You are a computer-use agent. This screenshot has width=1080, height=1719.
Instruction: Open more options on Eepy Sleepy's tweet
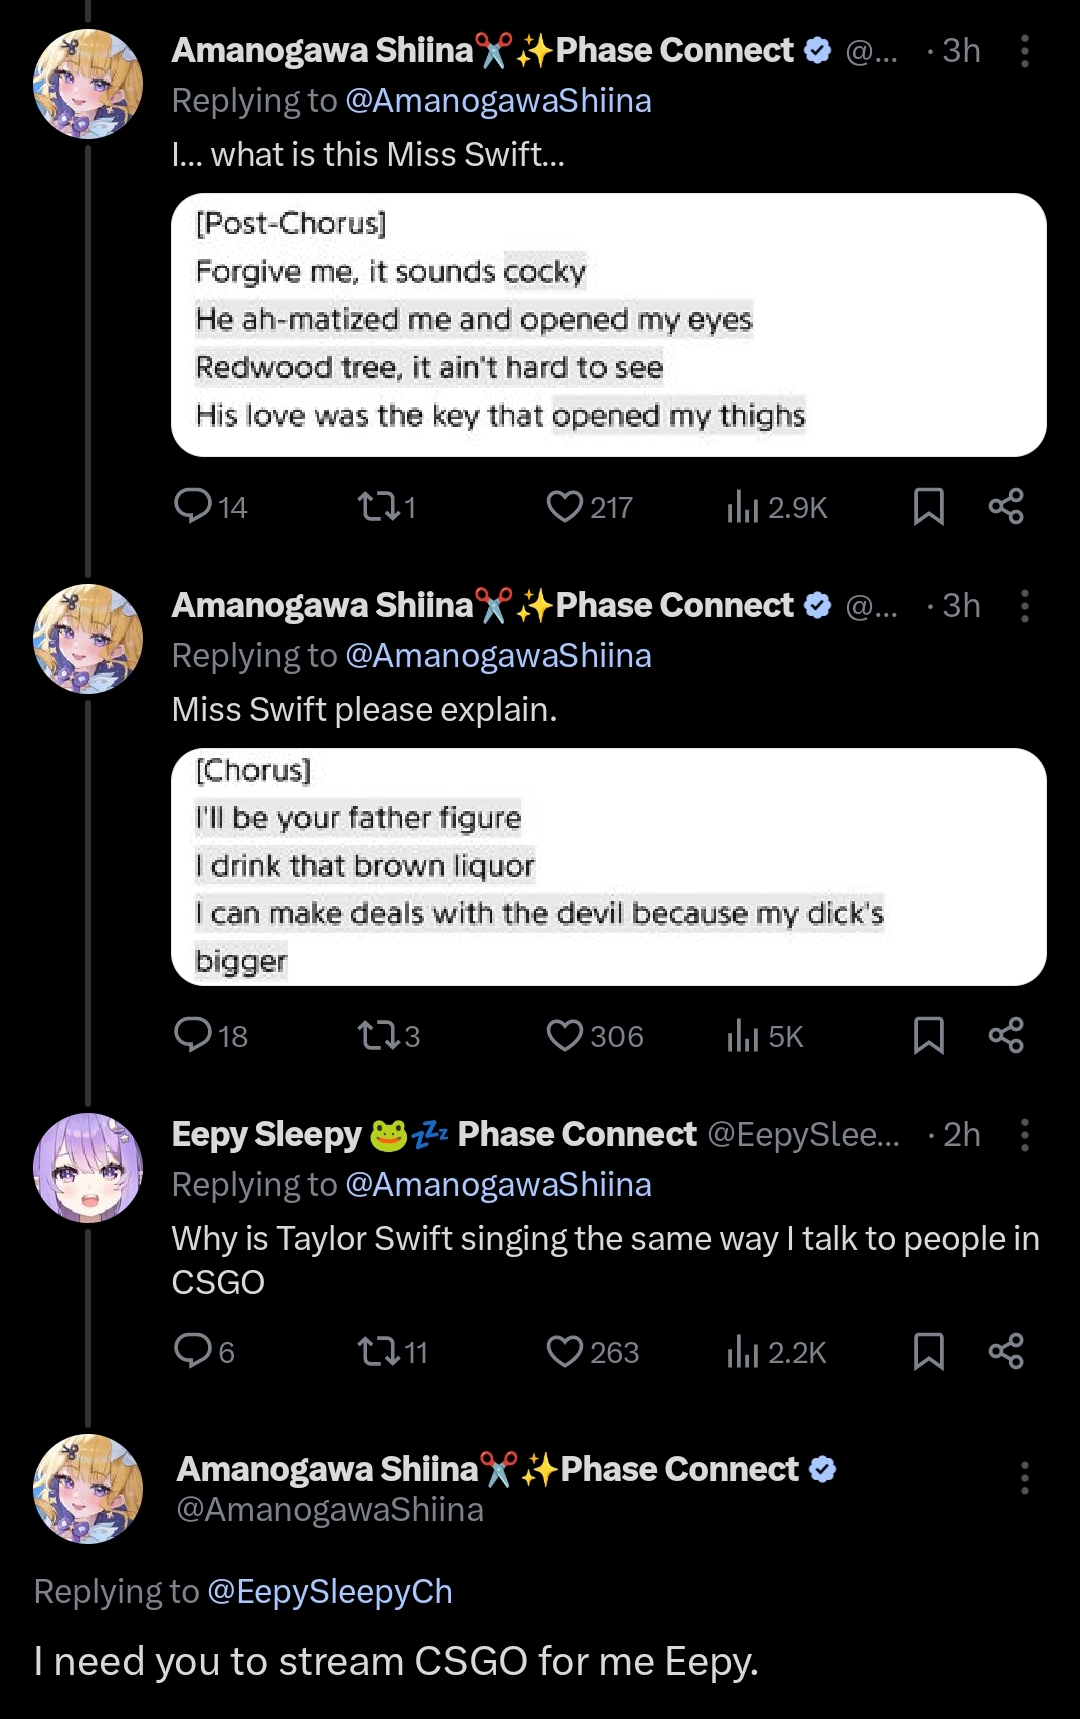[x=1025, y=1135]
